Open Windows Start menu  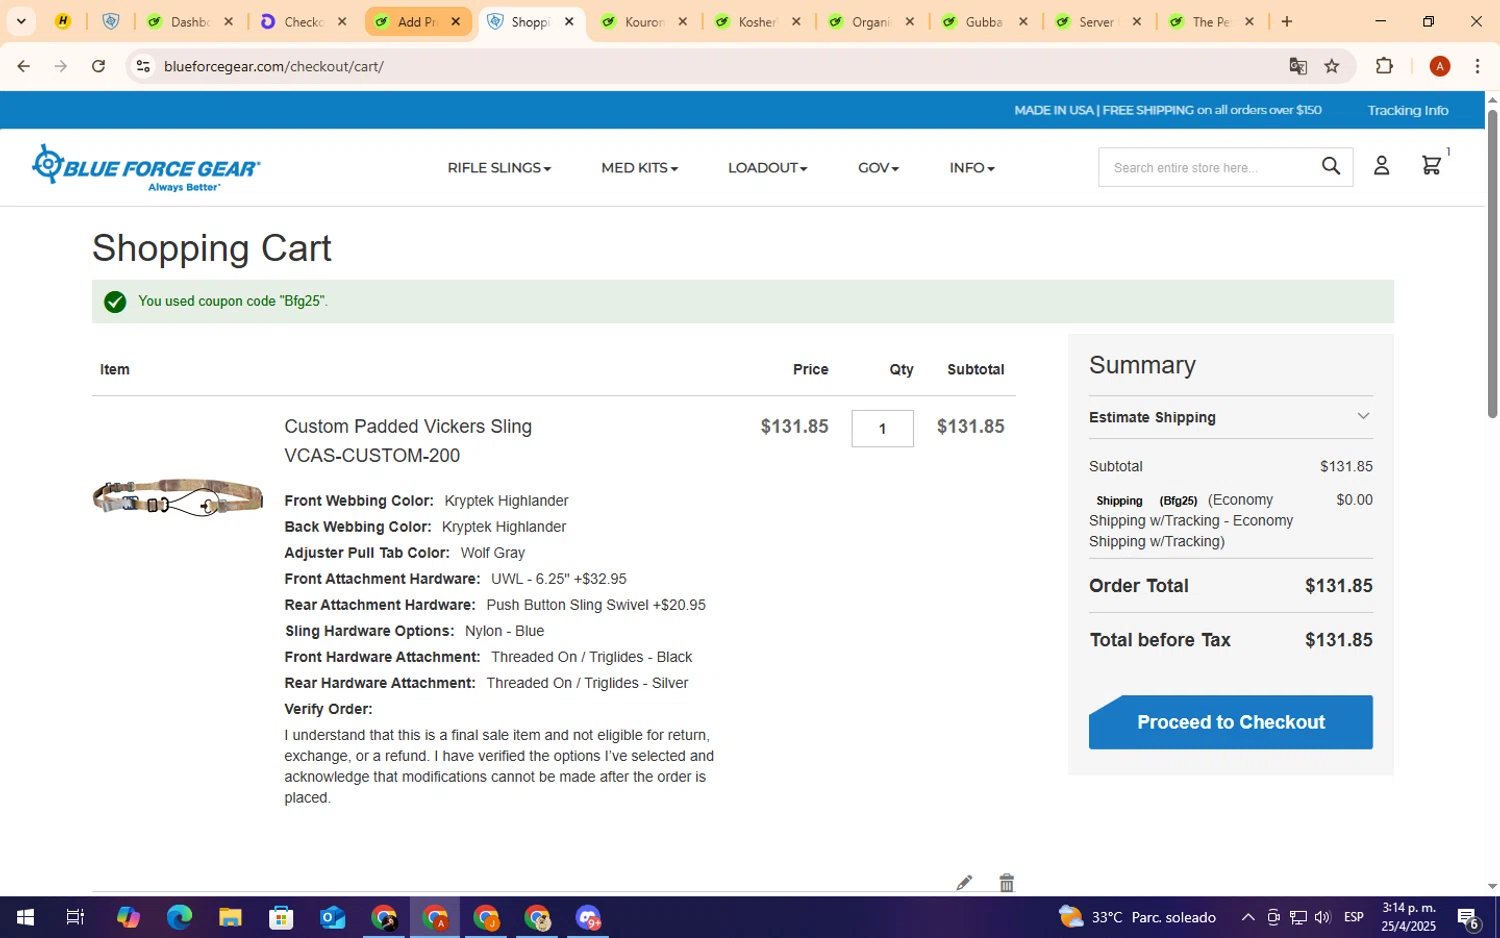click(x=25, y=917)
